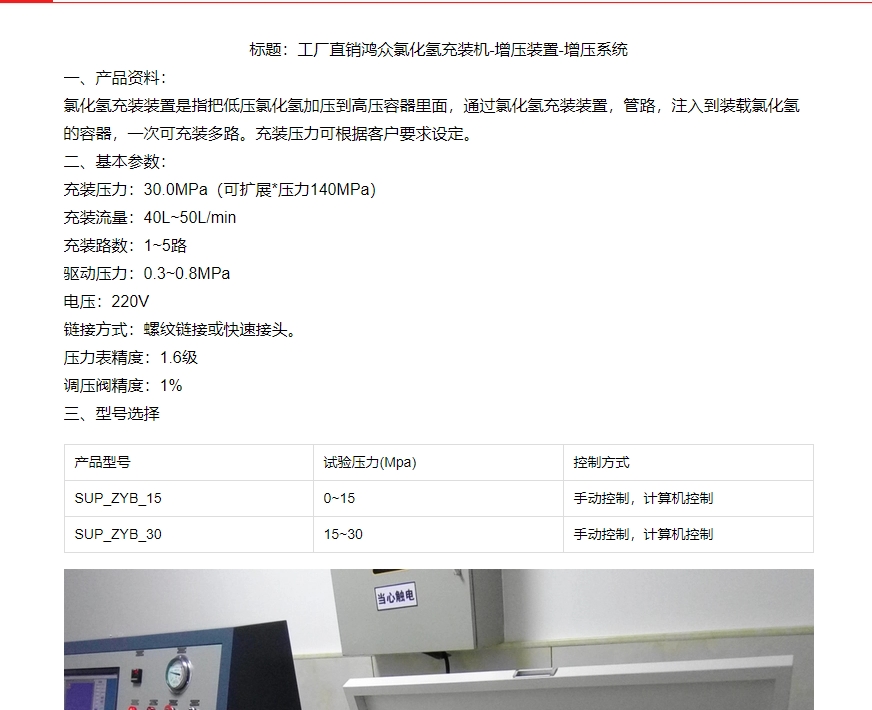Select the heading 一、产品资料
Viewport: 872px width, 710px height.
pos(115,78)
